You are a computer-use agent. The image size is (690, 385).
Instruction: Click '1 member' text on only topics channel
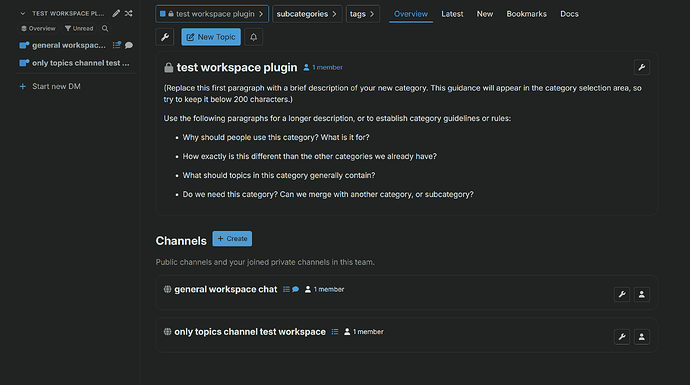tap(368, 332)
